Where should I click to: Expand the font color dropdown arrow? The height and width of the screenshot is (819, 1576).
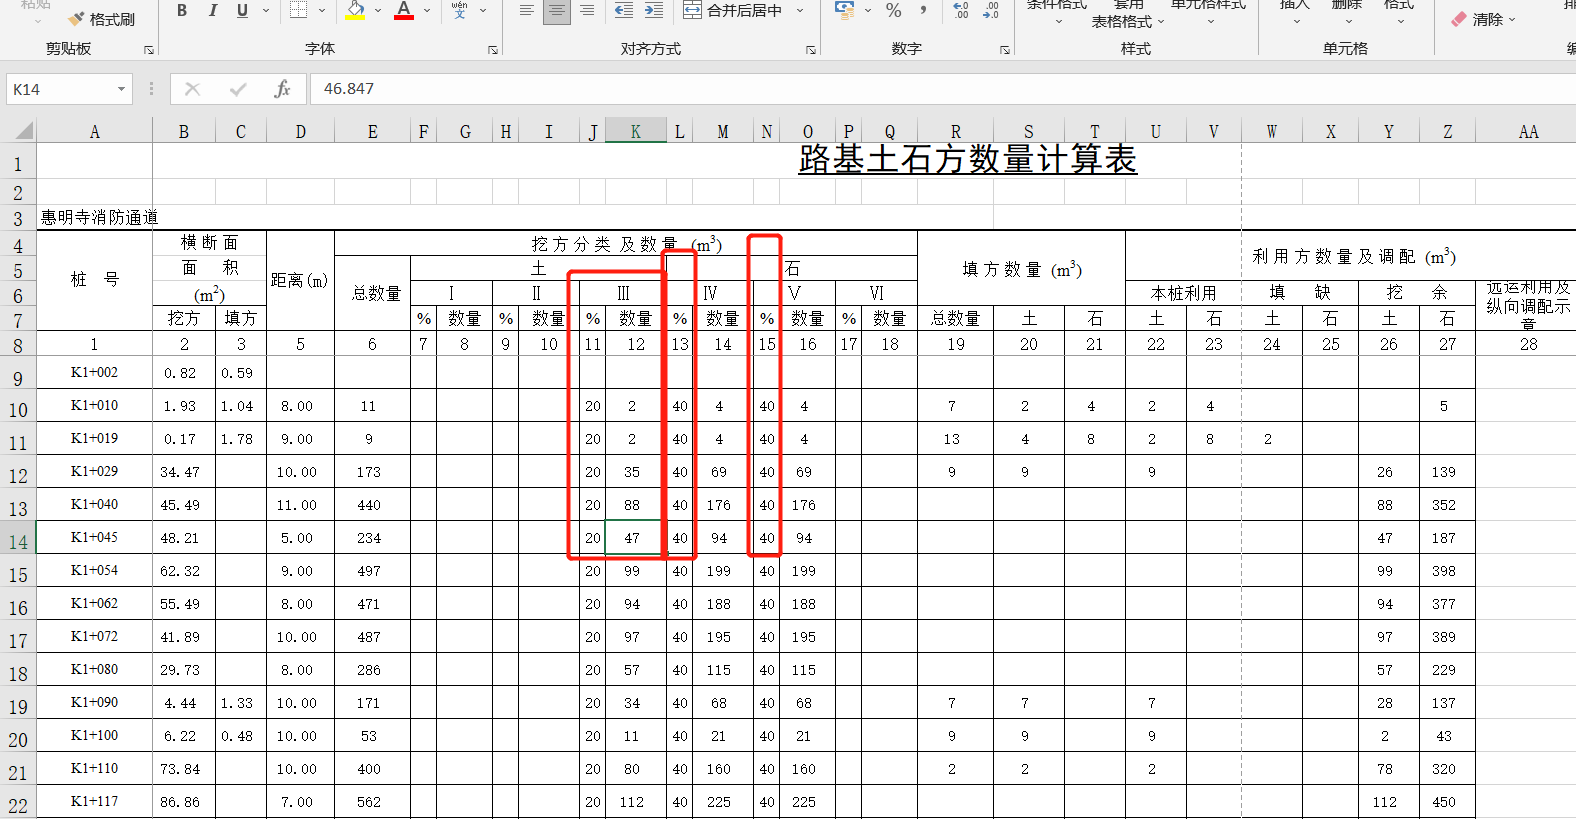coord(427,10)
